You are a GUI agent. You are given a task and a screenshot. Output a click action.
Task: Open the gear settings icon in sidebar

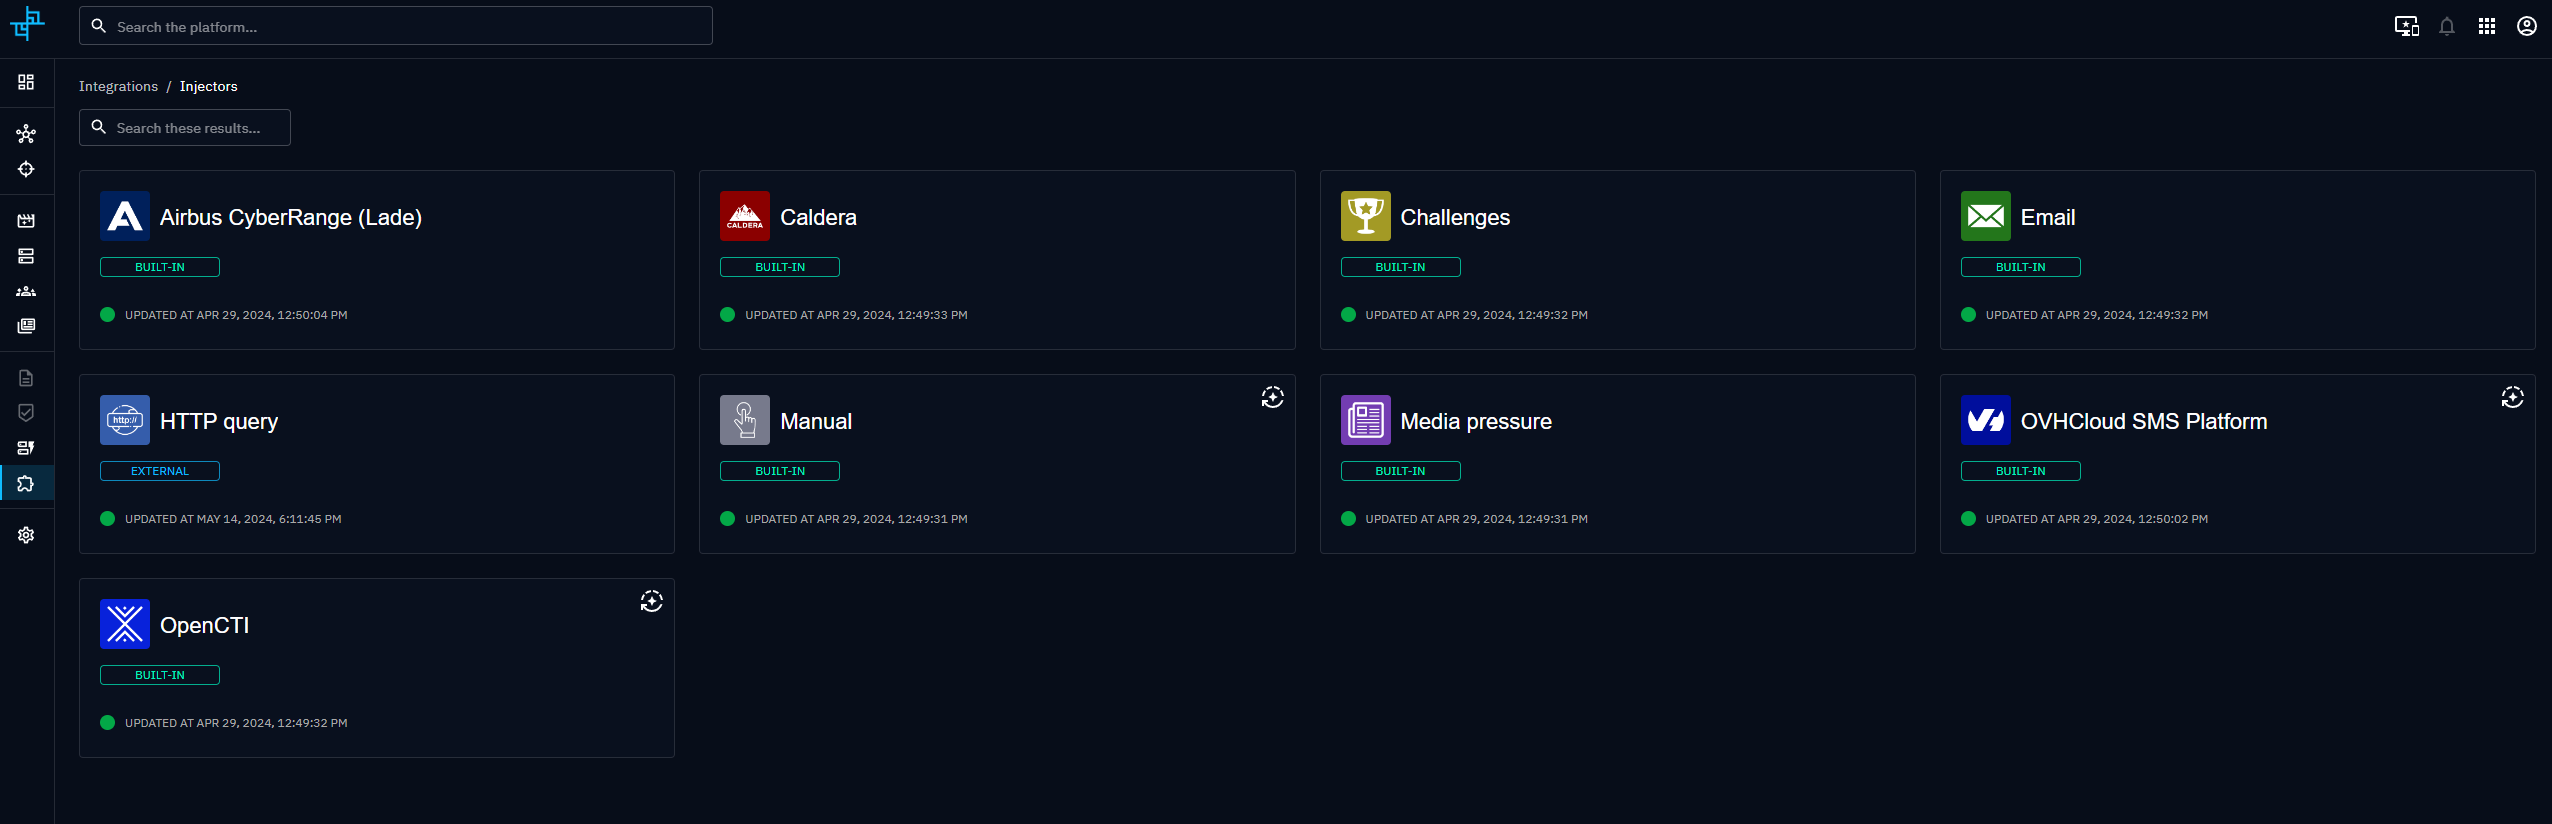(26, 535)
